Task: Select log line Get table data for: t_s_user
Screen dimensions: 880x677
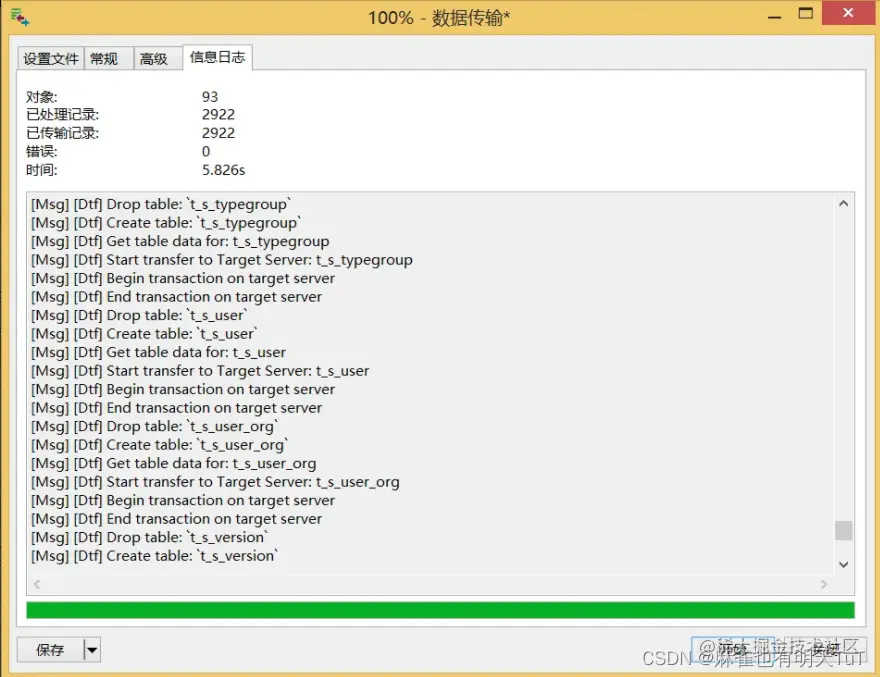Action: tap(158, 353)
